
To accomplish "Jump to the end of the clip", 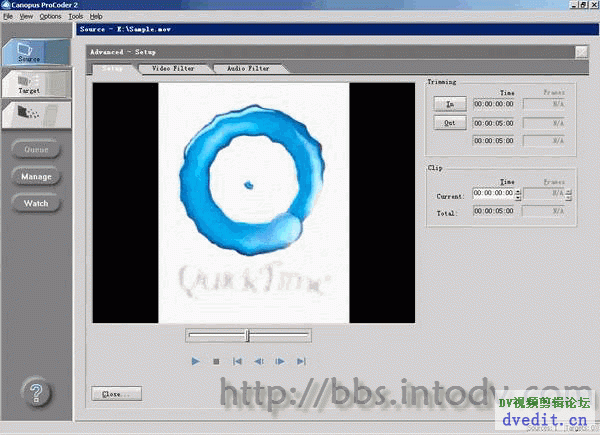I will tap(301, 361).
